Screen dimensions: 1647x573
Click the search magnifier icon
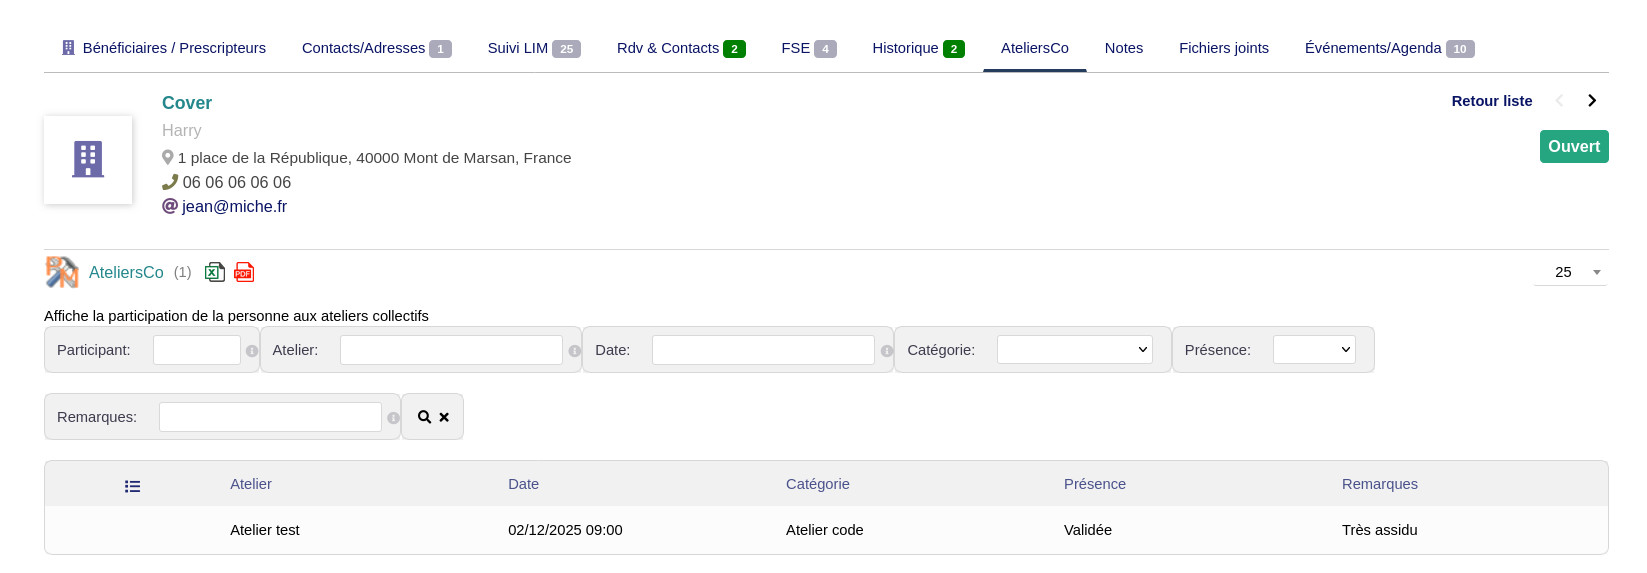click(424, 417)
